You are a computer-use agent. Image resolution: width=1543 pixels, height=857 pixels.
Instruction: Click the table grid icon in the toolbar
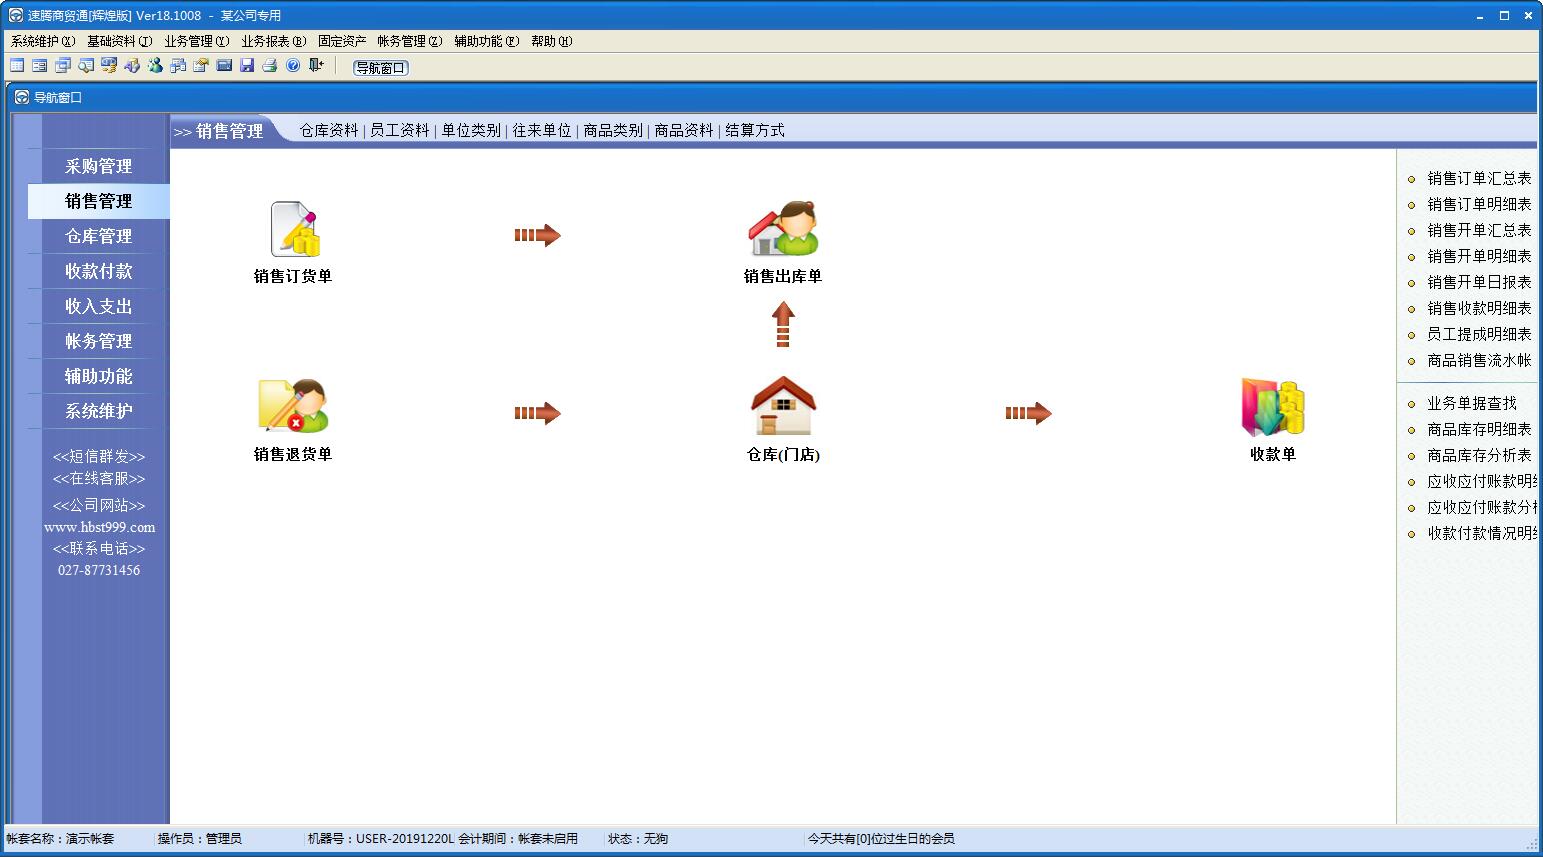[17, 66]
